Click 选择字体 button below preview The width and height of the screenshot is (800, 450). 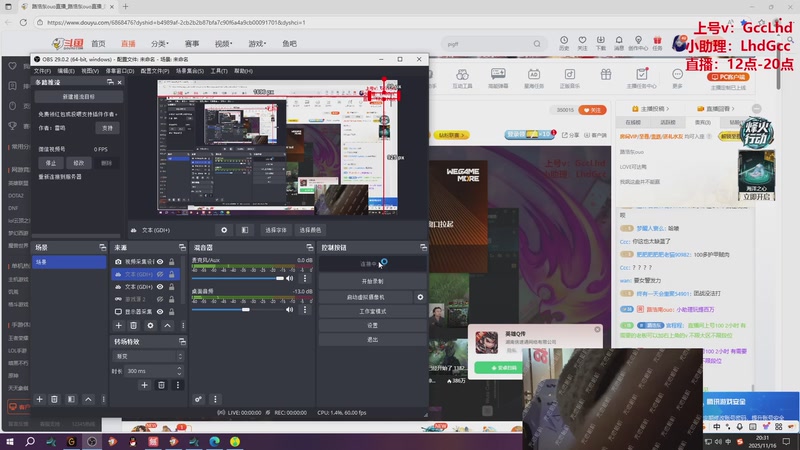click(x=276, y=230)
